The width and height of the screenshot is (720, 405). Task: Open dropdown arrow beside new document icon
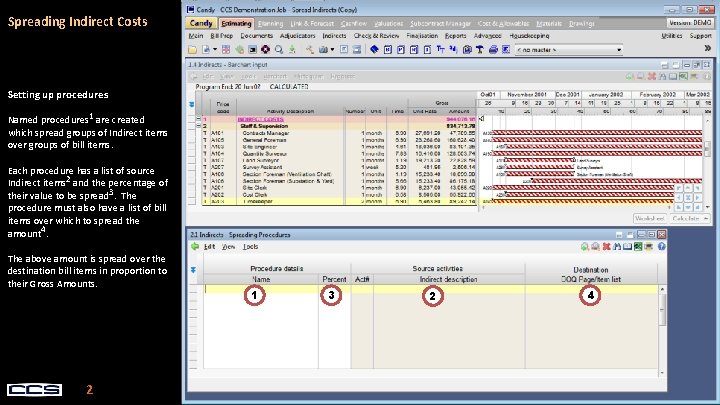point(214,50)
